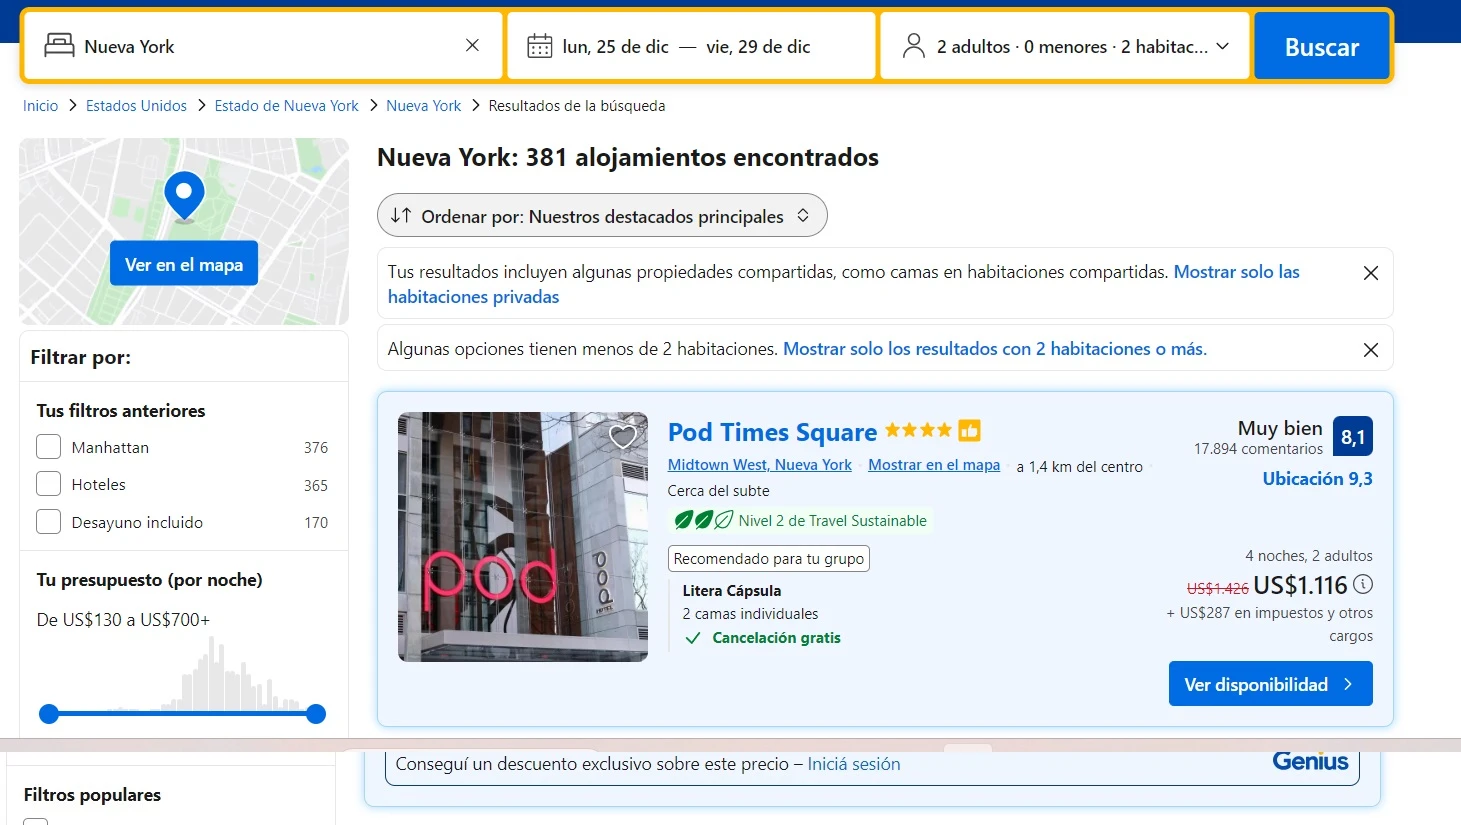The height and width of the screenshot is (825, 1461).
Task: Open Estado de Nueva York breadcrumb
Action: 286,106
